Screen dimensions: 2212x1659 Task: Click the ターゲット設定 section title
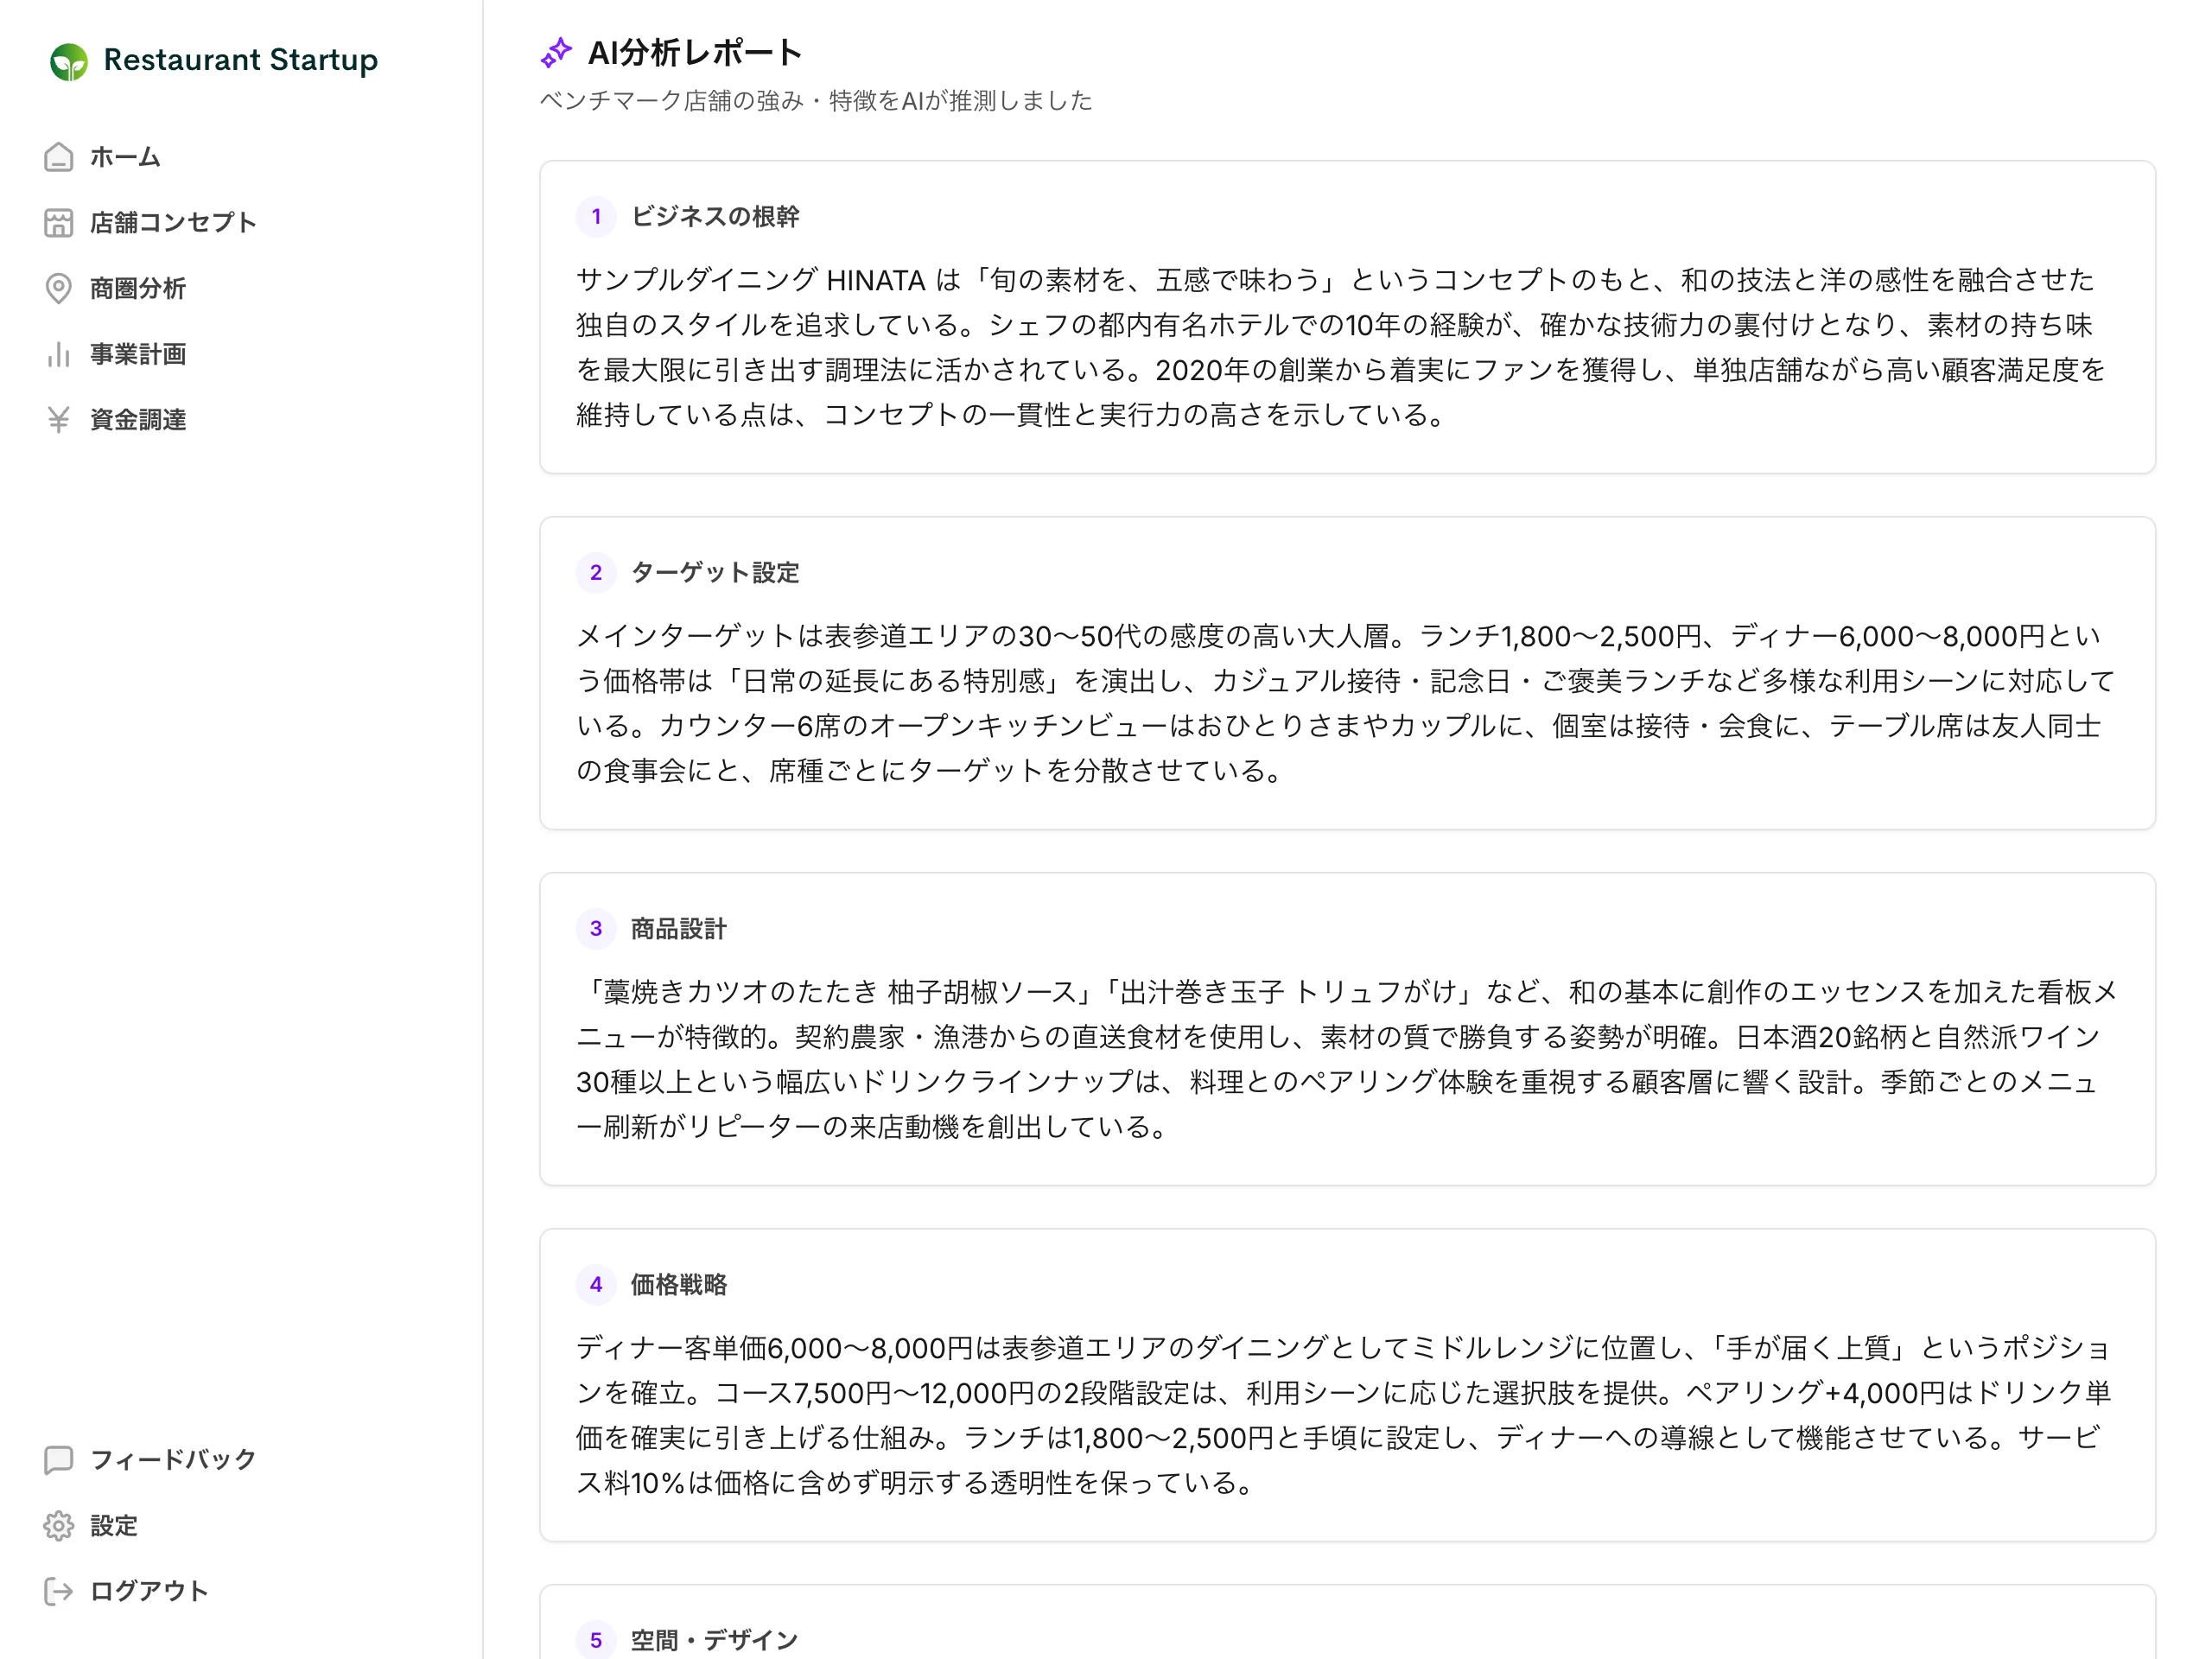tap(715, 573)
